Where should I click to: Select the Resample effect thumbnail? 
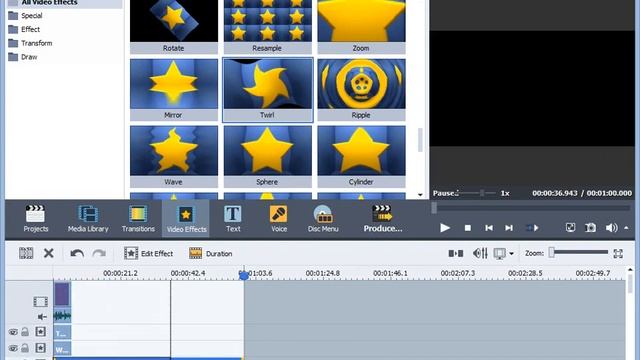tap(267, 27)
